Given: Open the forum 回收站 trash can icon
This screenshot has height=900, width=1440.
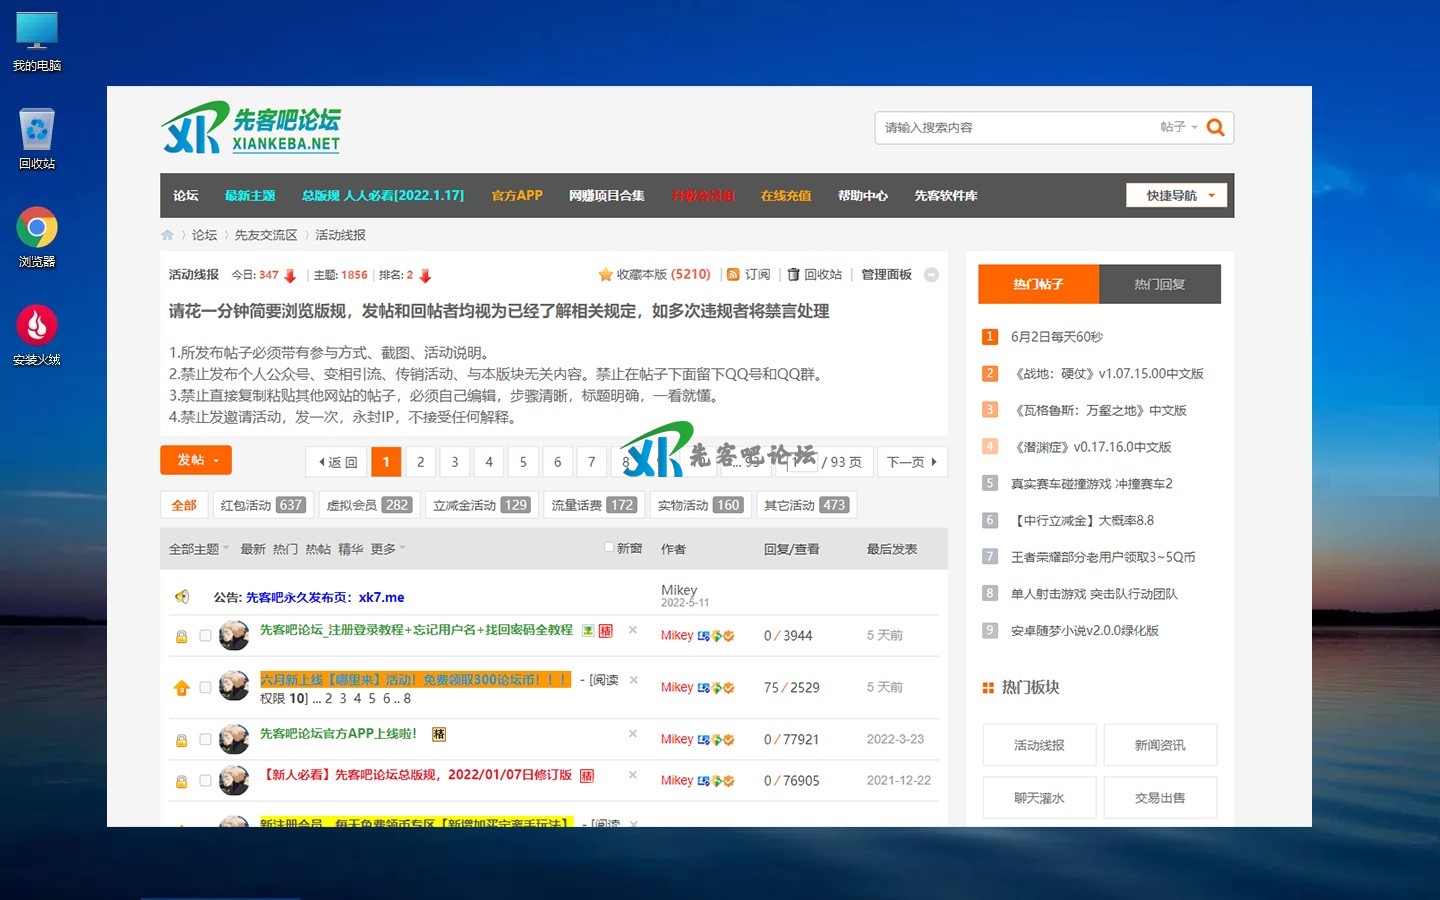Looking at the screenshot, I should [793, 275].
